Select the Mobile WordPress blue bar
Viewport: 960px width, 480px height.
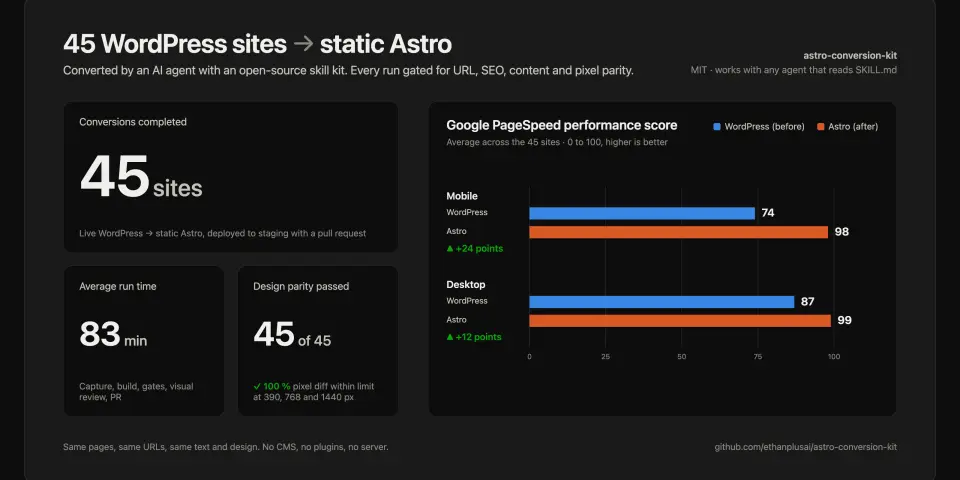pos(642,213)
